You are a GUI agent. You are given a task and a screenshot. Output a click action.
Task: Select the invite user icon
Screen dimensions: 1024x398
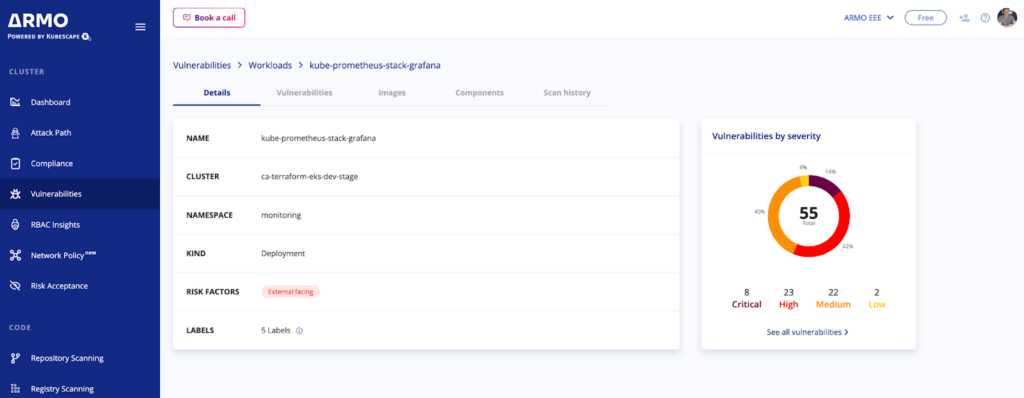[x=964, y=18]
